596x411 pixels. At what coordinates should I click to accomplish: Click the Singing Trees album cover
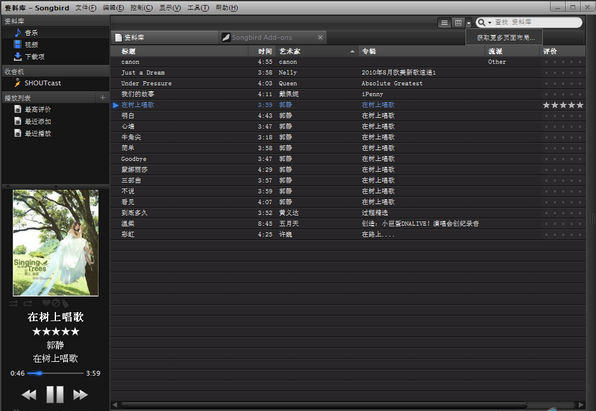(56, 243)
